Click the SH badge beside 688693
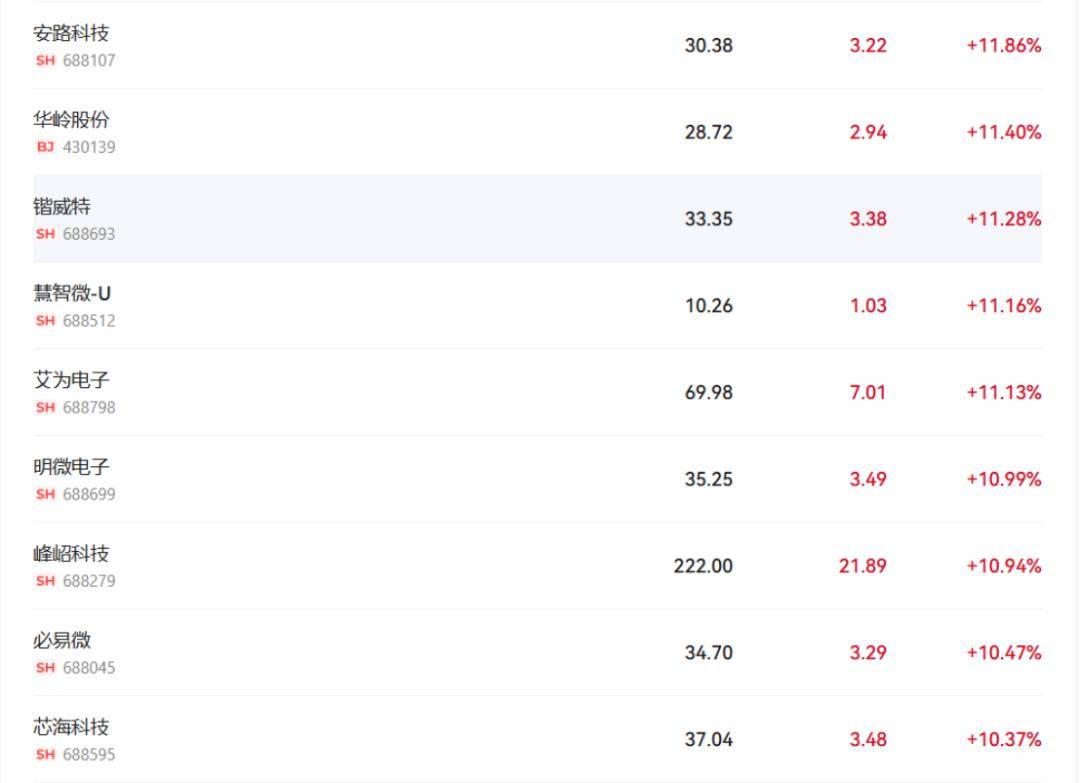This screenshot has width=1080, height=783. pyautogui.click(x=45, y=234)
